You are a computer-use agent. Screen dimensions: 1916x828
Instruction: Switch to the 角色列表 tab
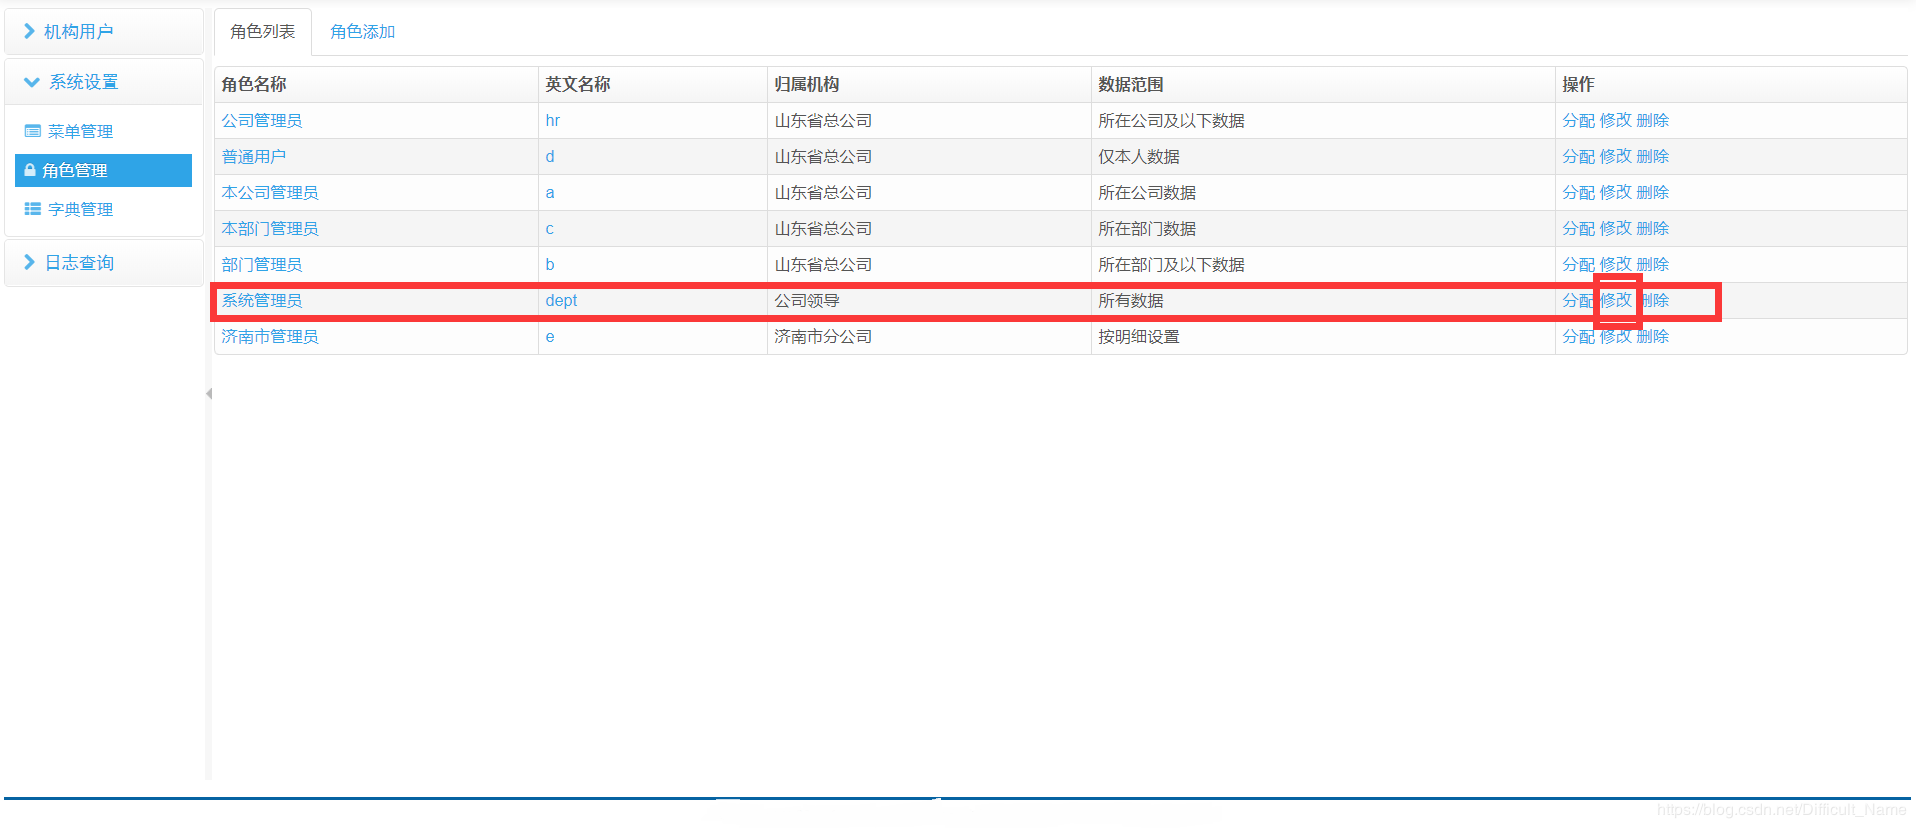[263, 32]
